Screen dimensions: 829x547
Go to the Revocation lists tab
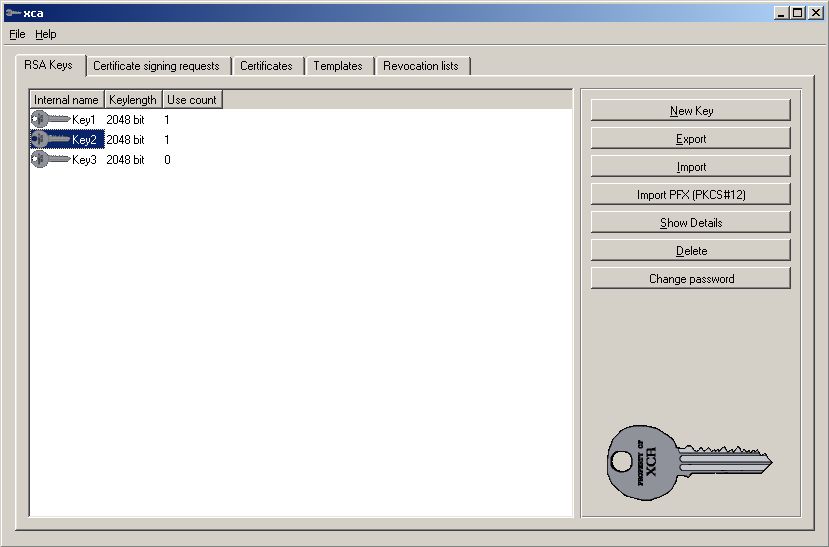point(421,66)
